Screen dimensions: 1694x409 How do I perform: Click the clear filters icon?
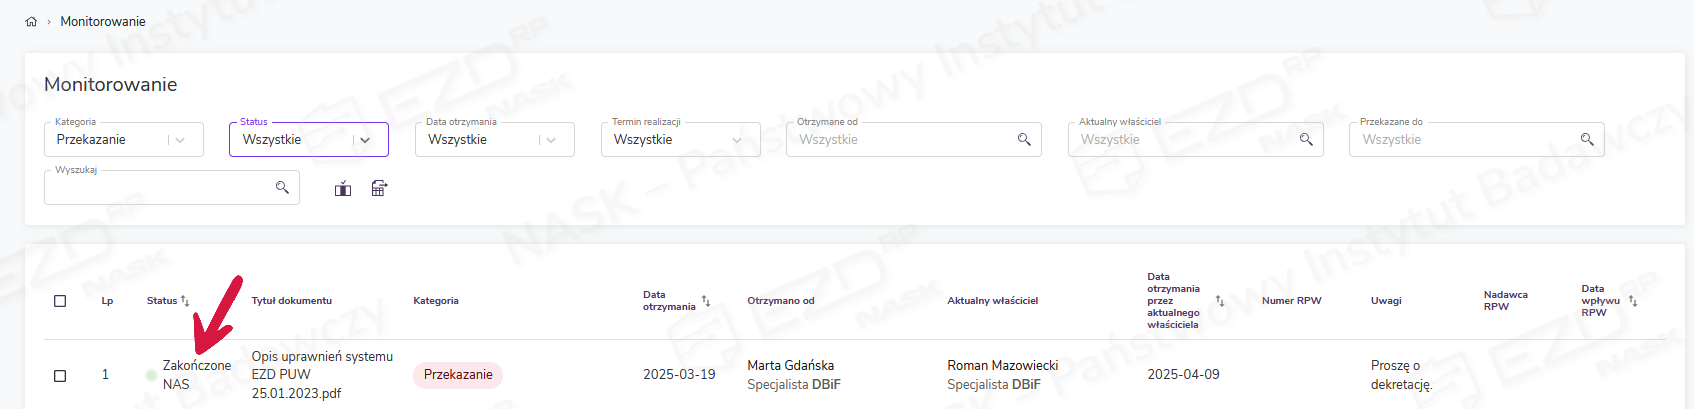click(343, 188)
